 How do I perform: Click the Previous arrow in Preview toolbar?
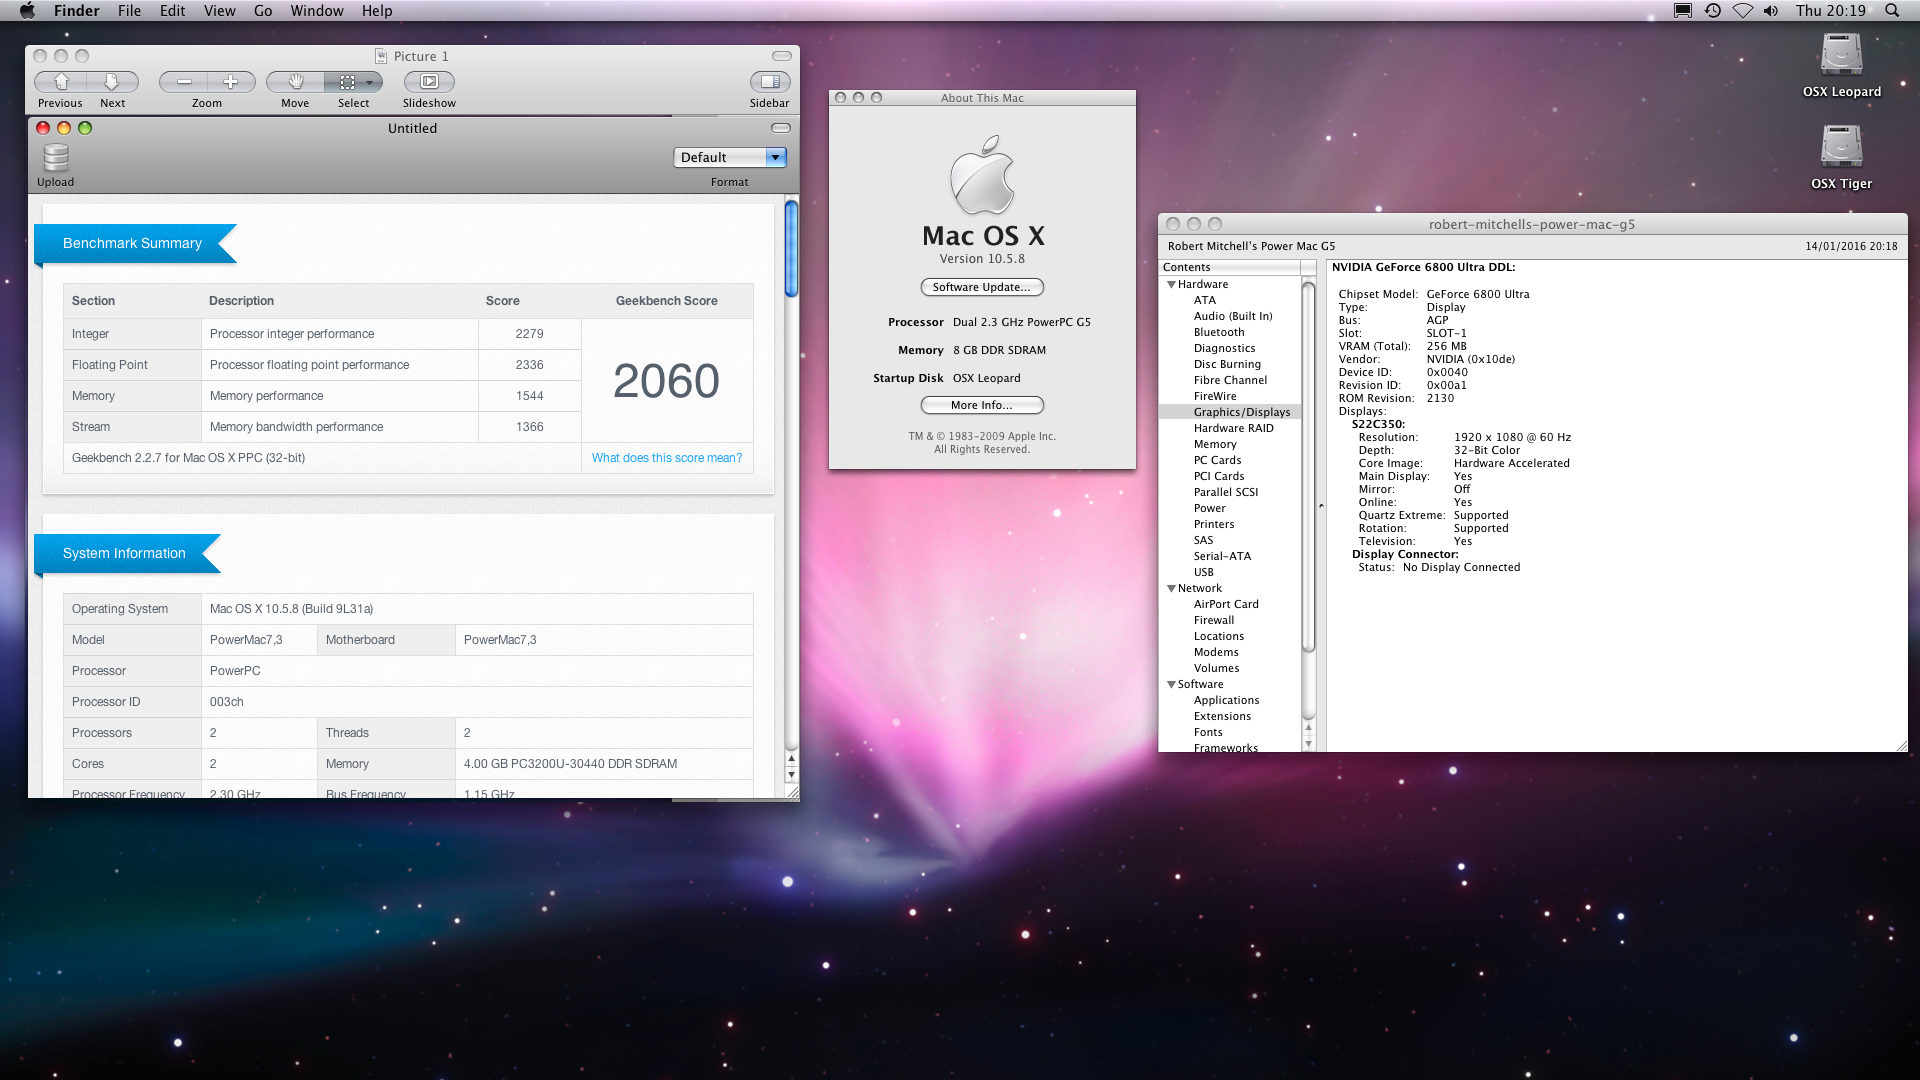(61, 82)
